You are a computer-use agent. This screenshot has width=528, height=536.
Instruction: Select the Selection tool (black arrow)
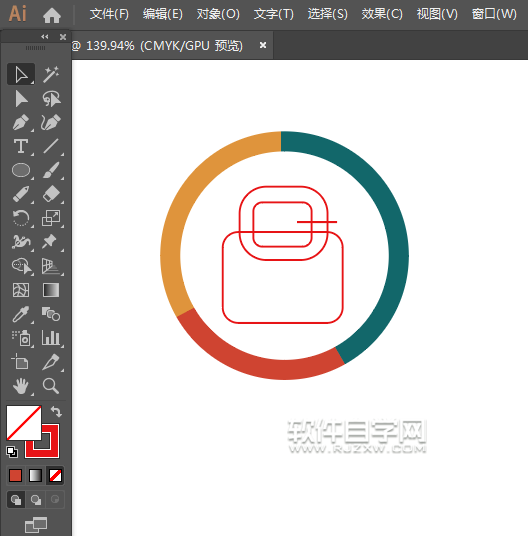(21, 74)
